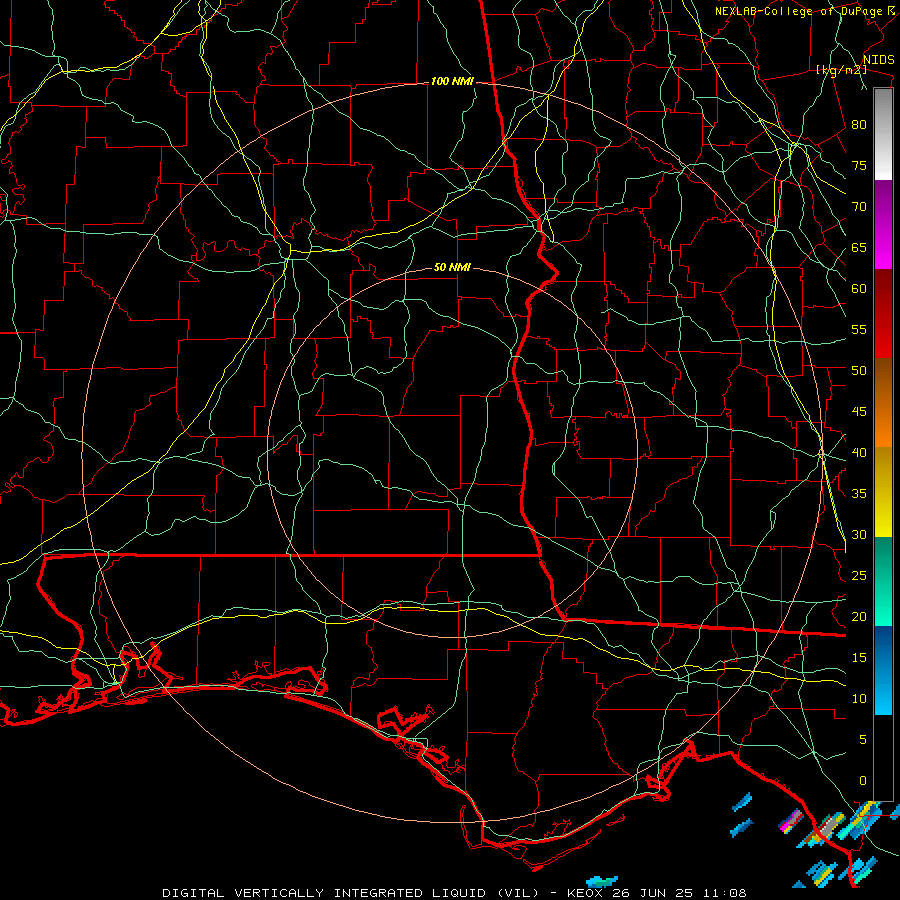This screenshot has width=900, height=900.
Task: Click the 30 value on the scale
Action: point(859,535)
